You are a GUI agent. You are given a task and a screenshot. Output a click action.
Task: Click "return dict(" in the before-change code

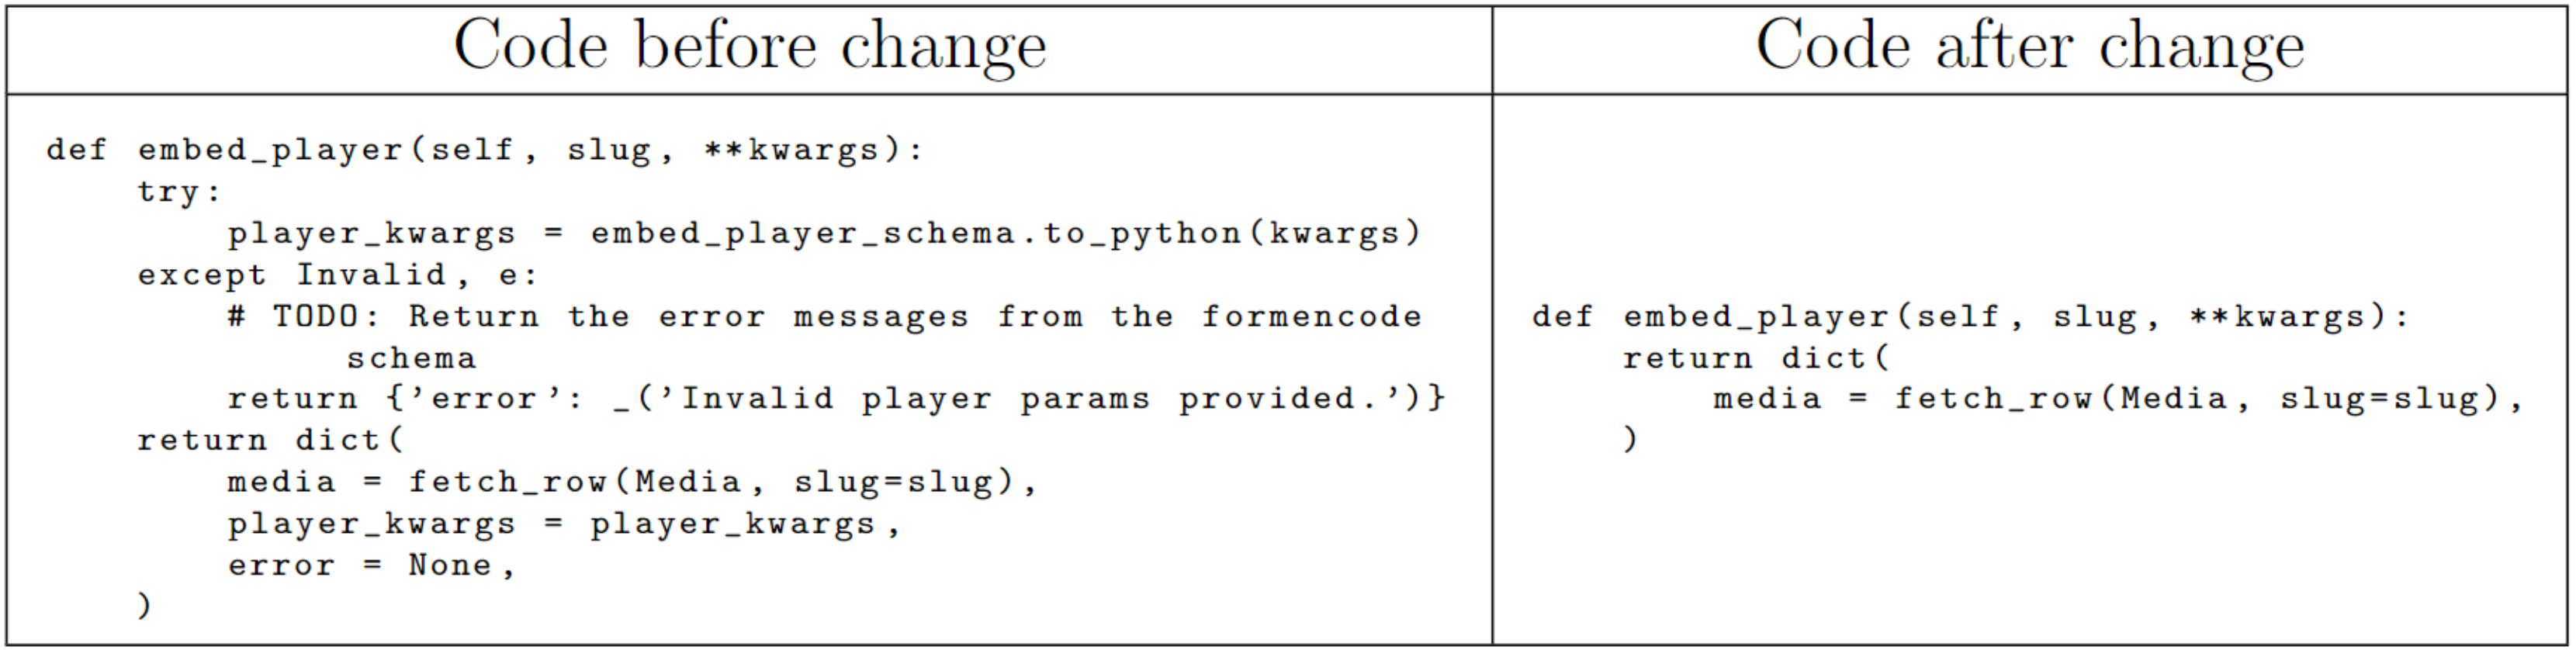(270, 441)
